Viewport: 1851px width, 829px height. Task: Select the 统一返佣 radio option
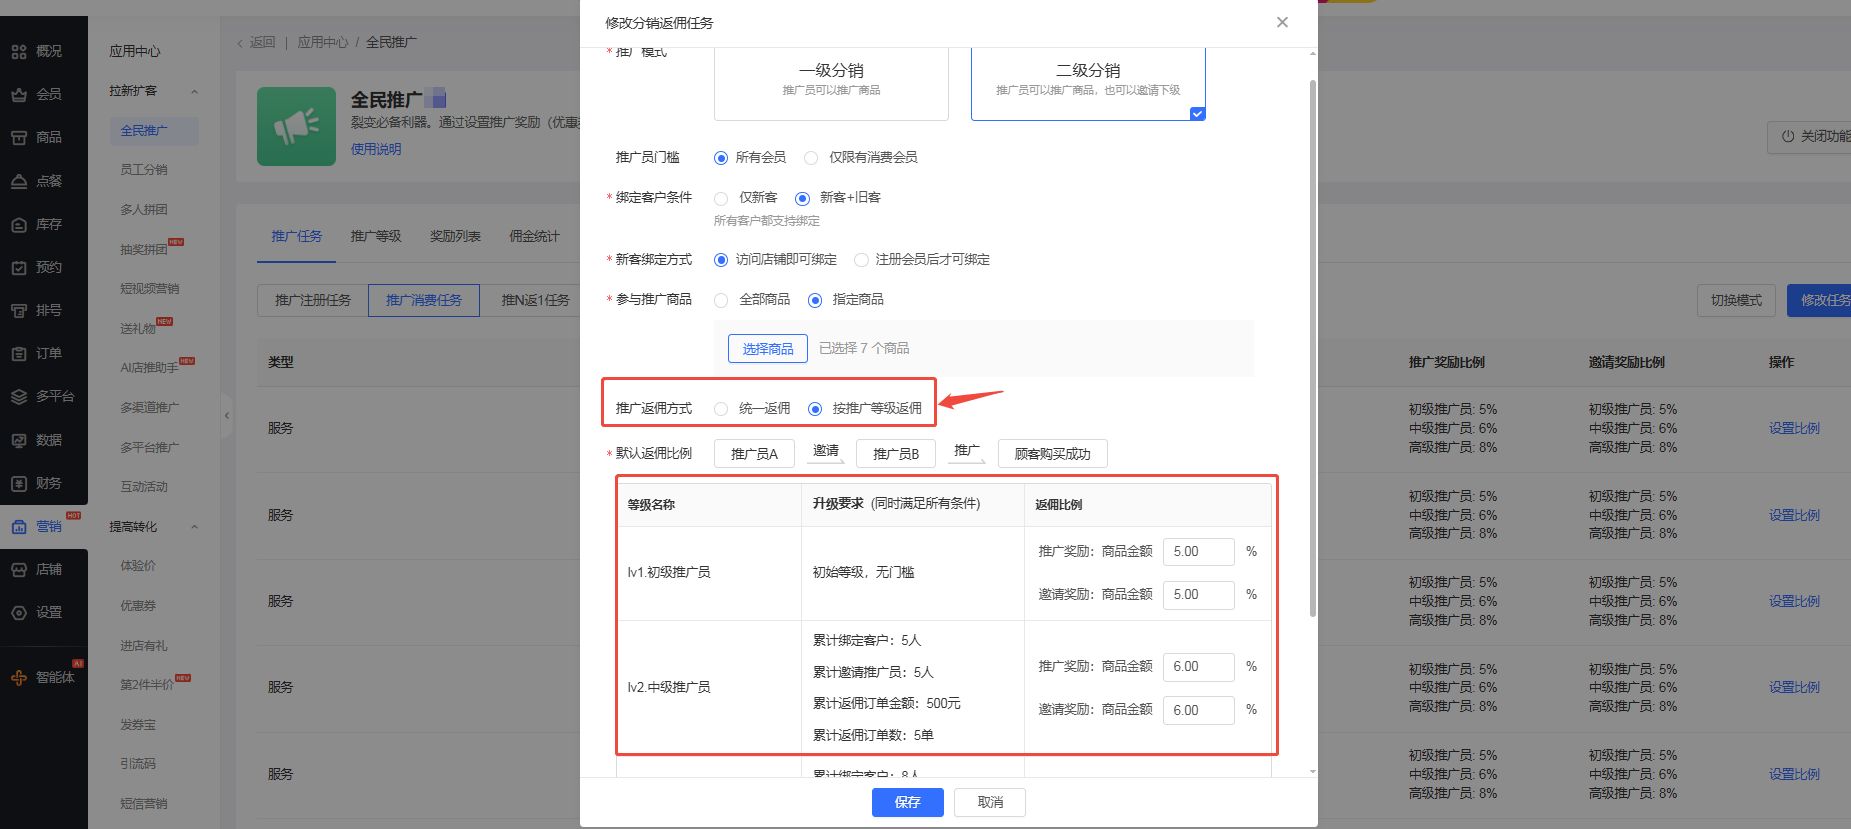pyautogui.click(x=721, y=409)
